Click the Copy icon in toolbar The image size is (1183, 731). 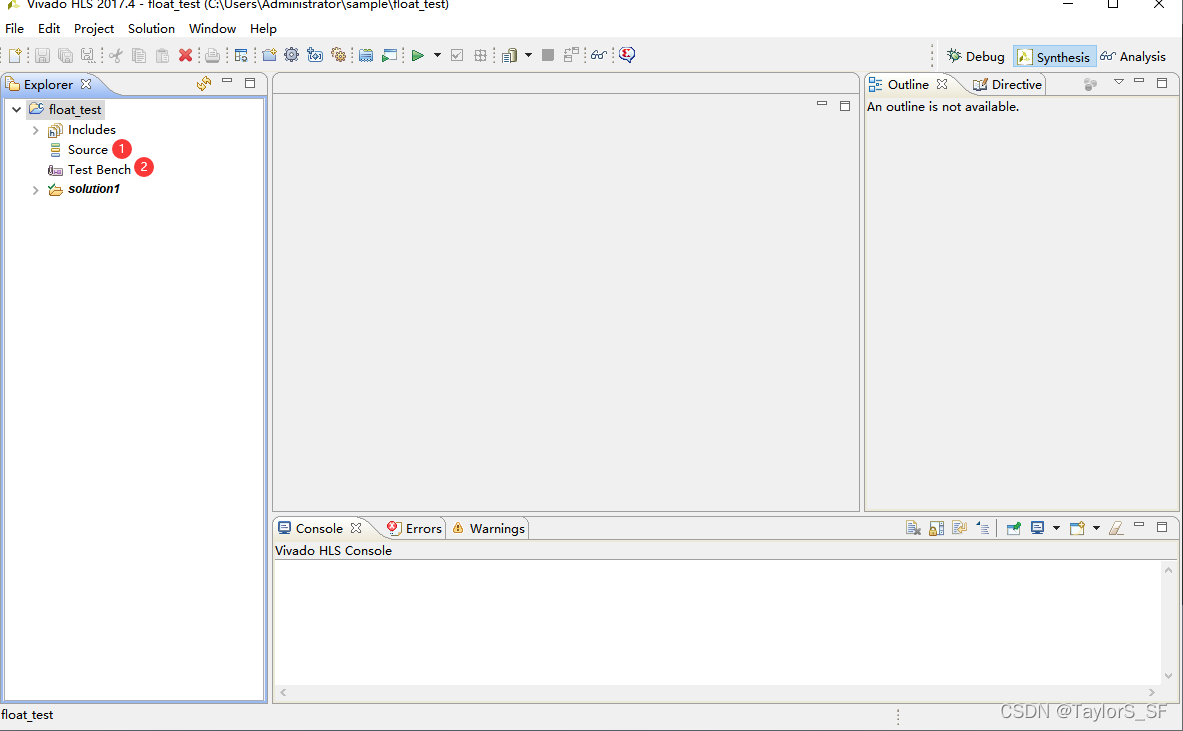coord(139,55)
